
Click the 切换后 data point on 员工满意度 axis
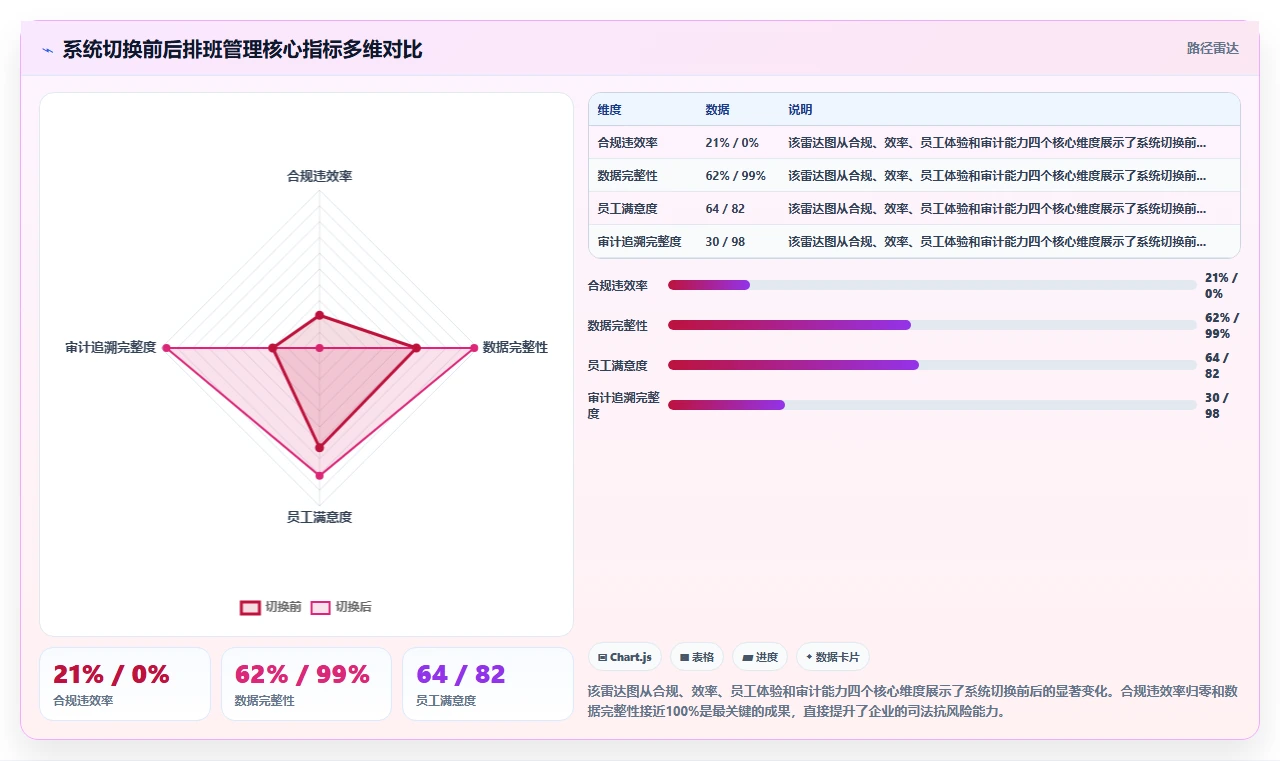[320, 475]
